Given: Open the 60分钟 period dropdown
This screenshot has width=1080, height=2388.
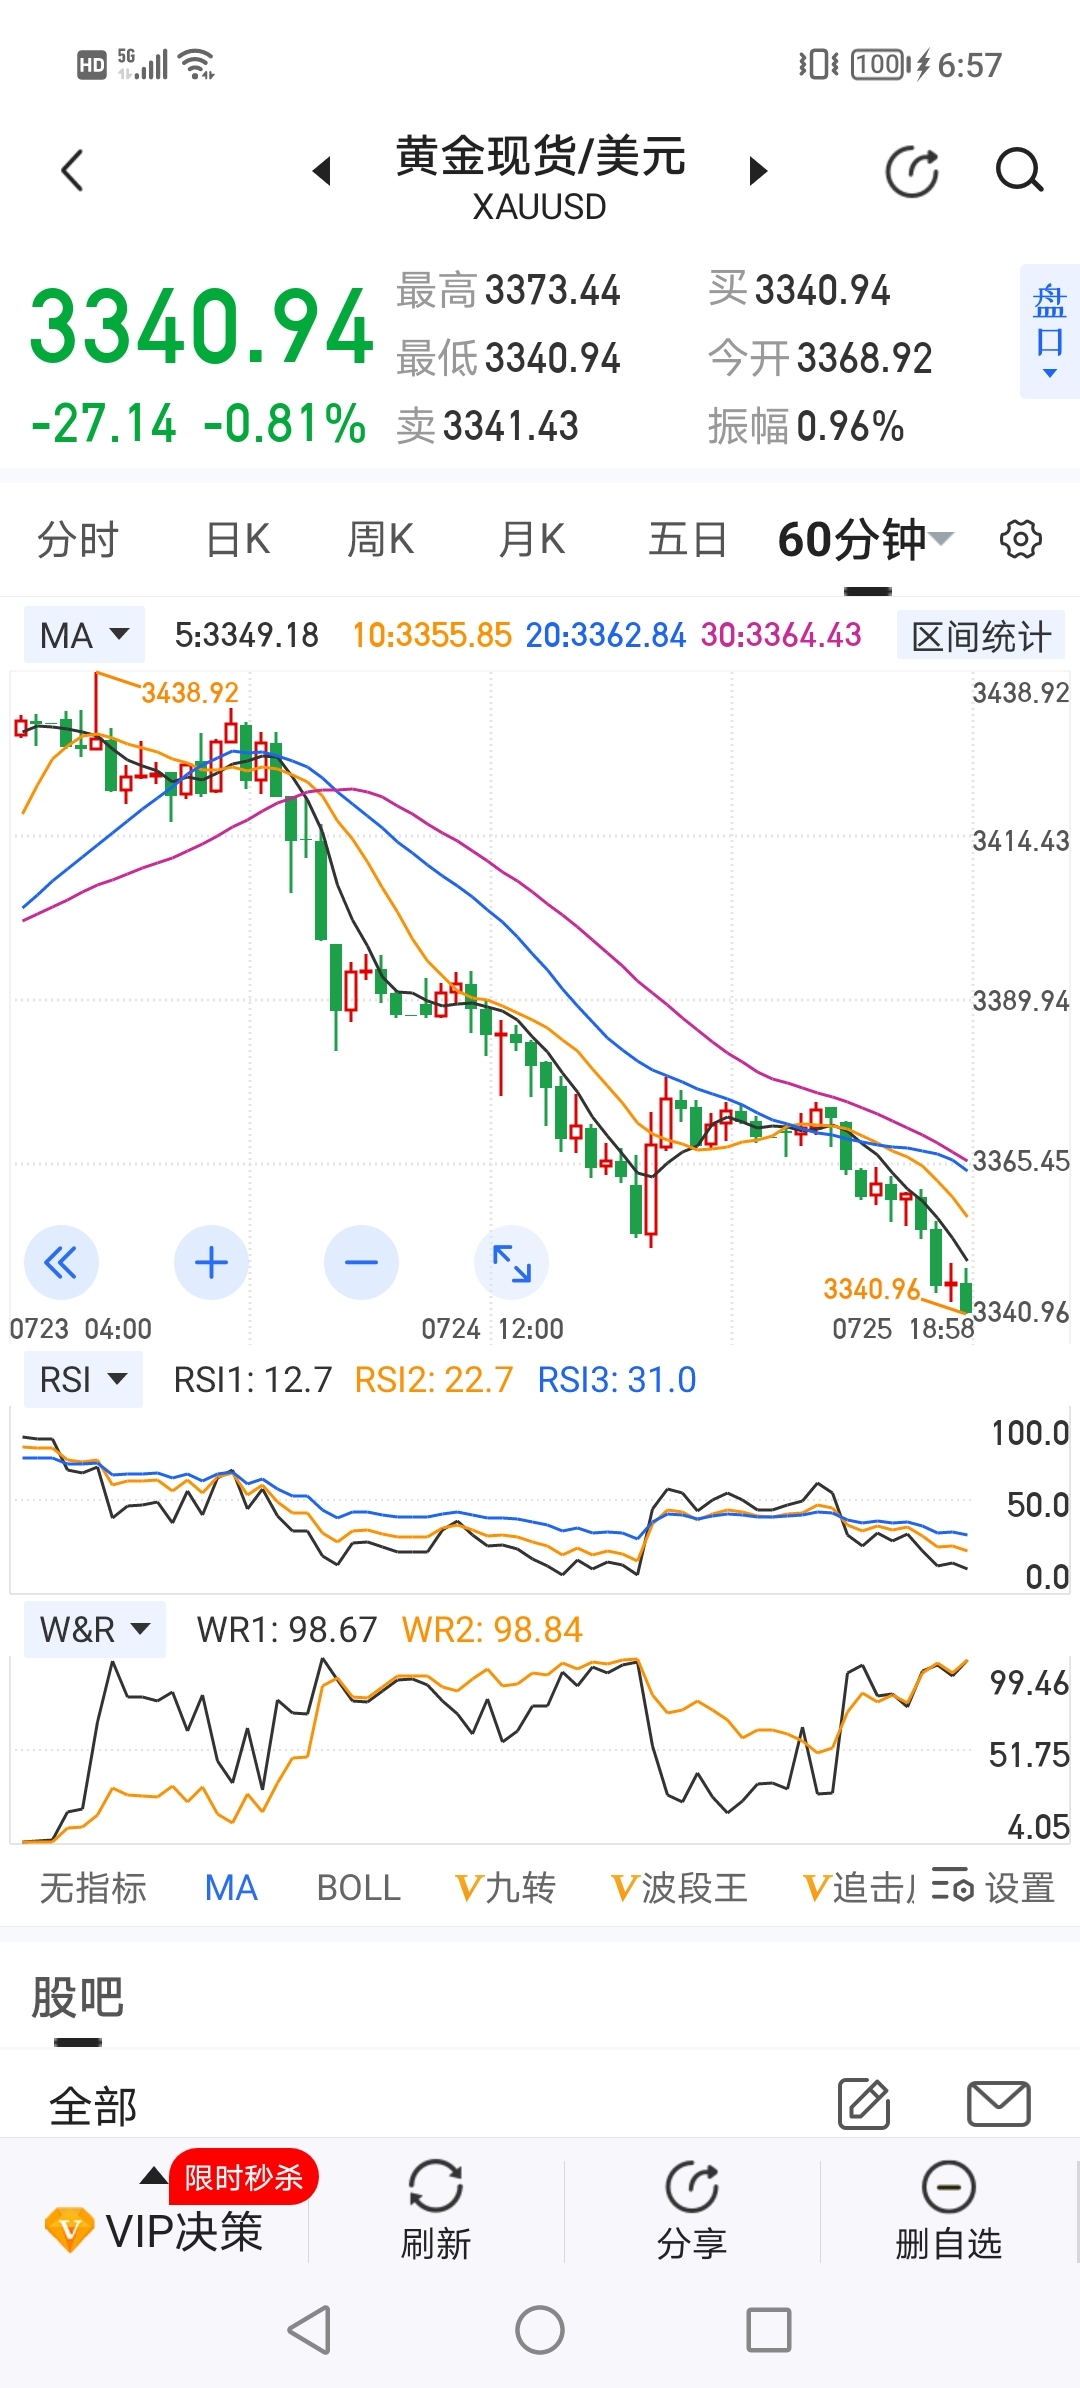Looking at the screenshot, I should [866, 540].
